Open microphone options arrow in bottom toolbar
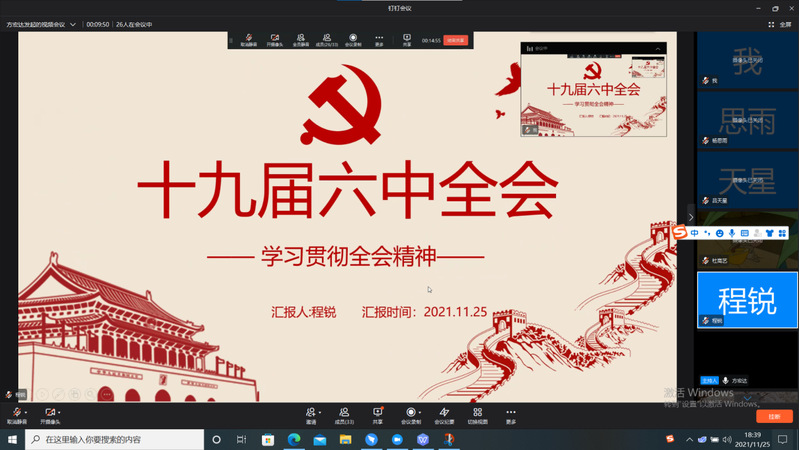 point(25,412)
